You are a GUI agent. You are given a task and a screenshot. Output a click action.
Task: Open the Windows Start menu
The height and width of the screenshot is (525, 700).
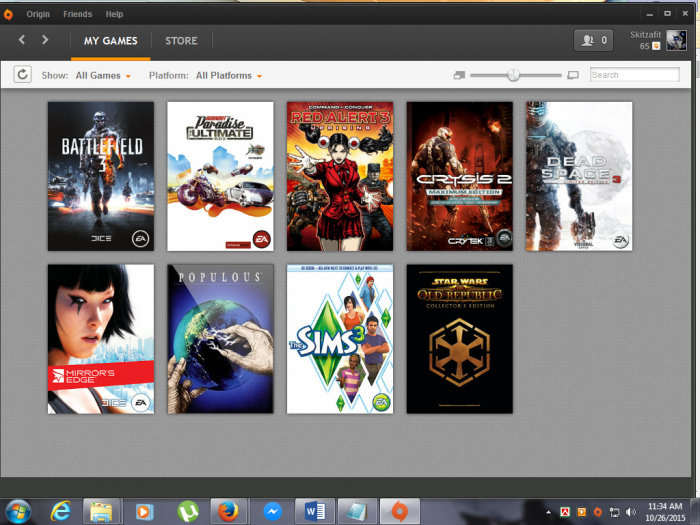[x=18, y=512]
